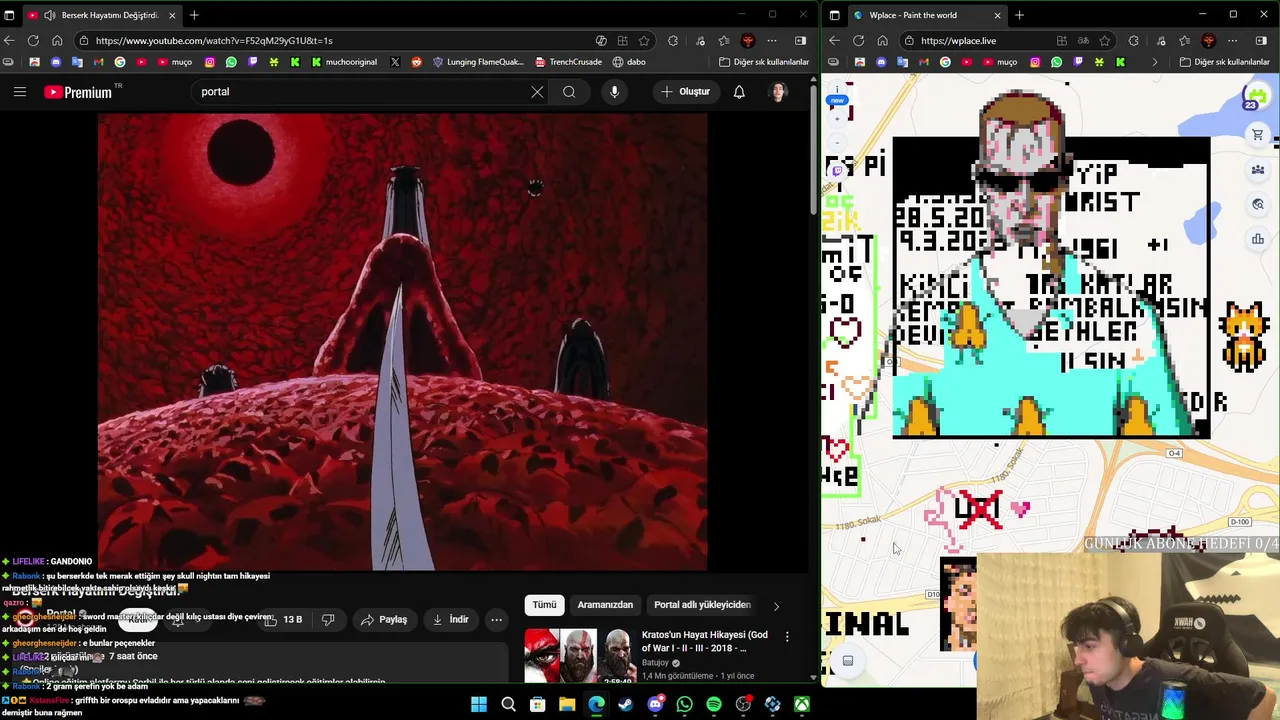
Task: Click Wplace address bar wplace.live
Action: pyautogui.click(x=958, y=41)
